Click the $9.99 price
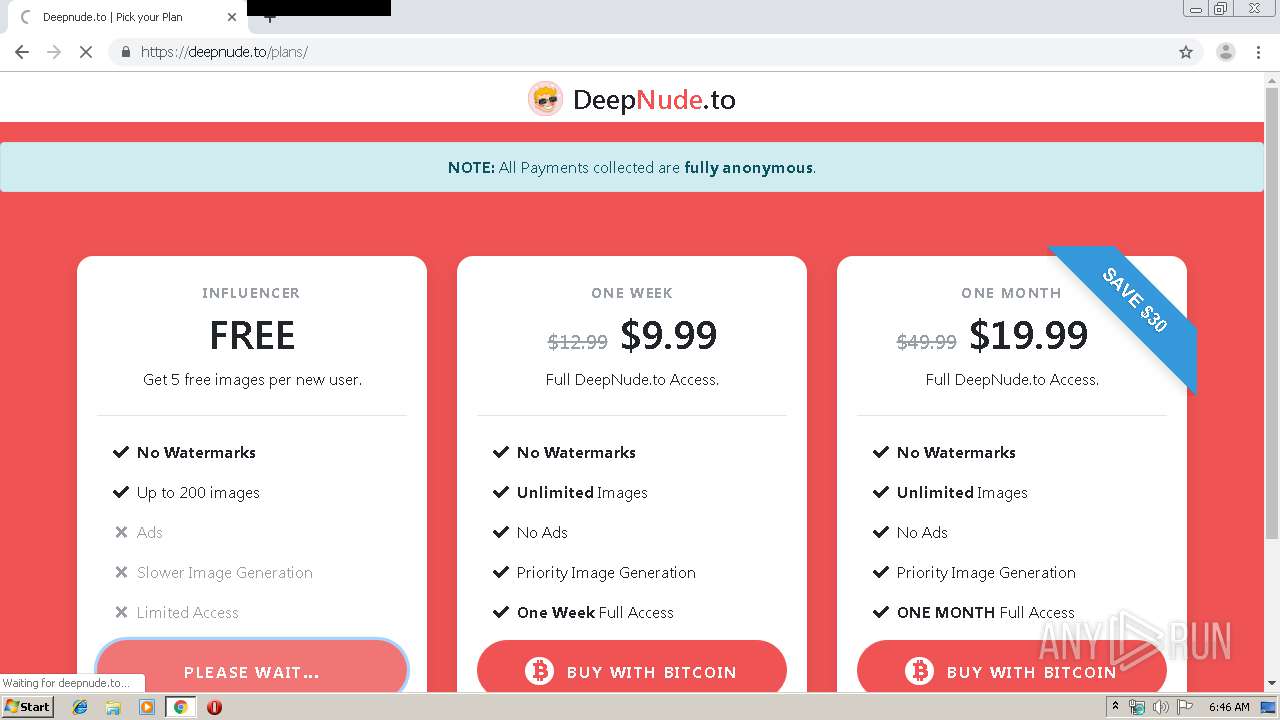 click(x=669, y=336)
